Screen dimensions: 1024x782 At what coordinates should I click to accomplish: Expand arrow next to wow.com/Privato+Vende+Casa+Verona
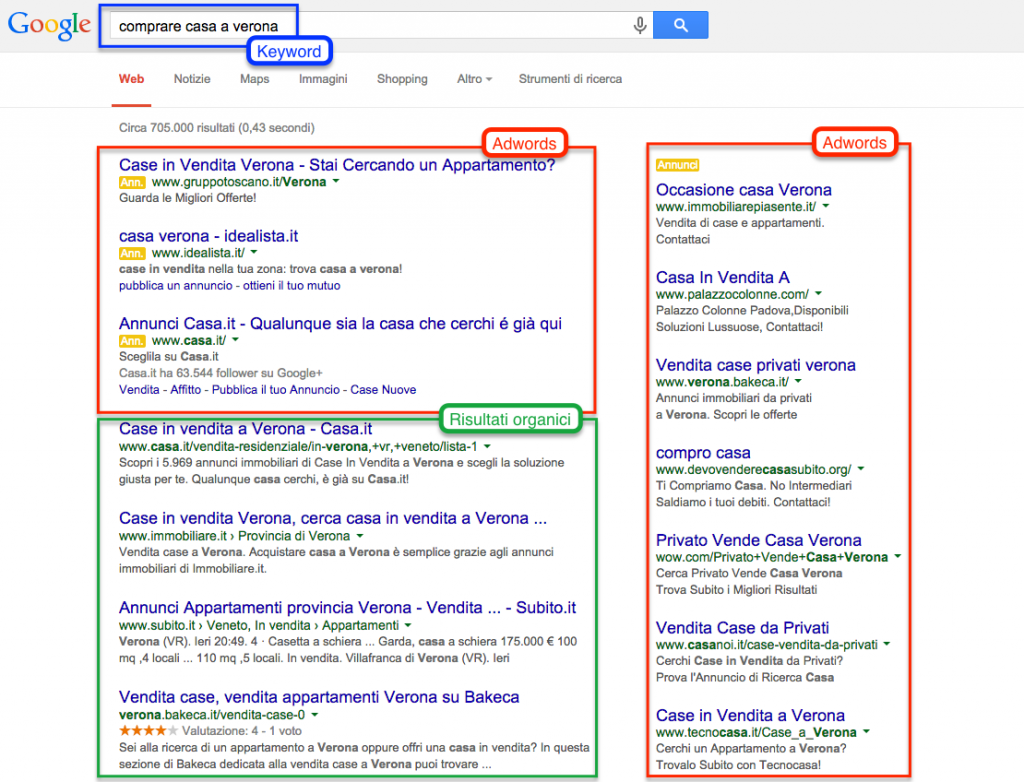897,556
